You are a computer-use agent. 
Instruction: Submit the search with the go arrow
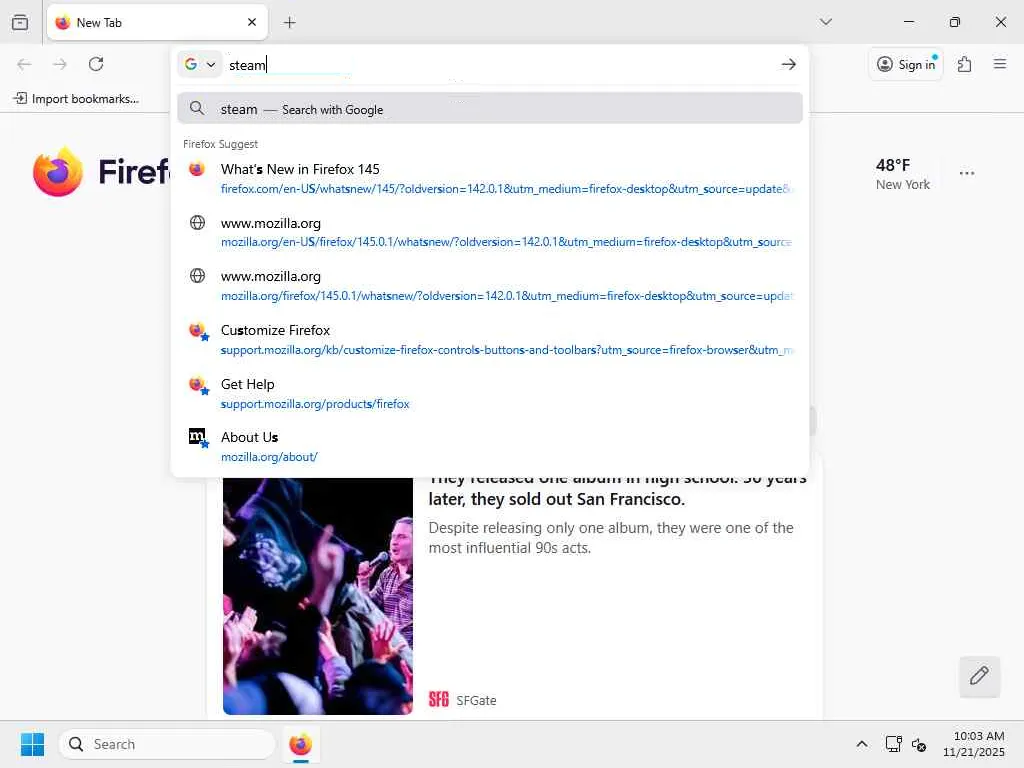(x=788, y=64)
